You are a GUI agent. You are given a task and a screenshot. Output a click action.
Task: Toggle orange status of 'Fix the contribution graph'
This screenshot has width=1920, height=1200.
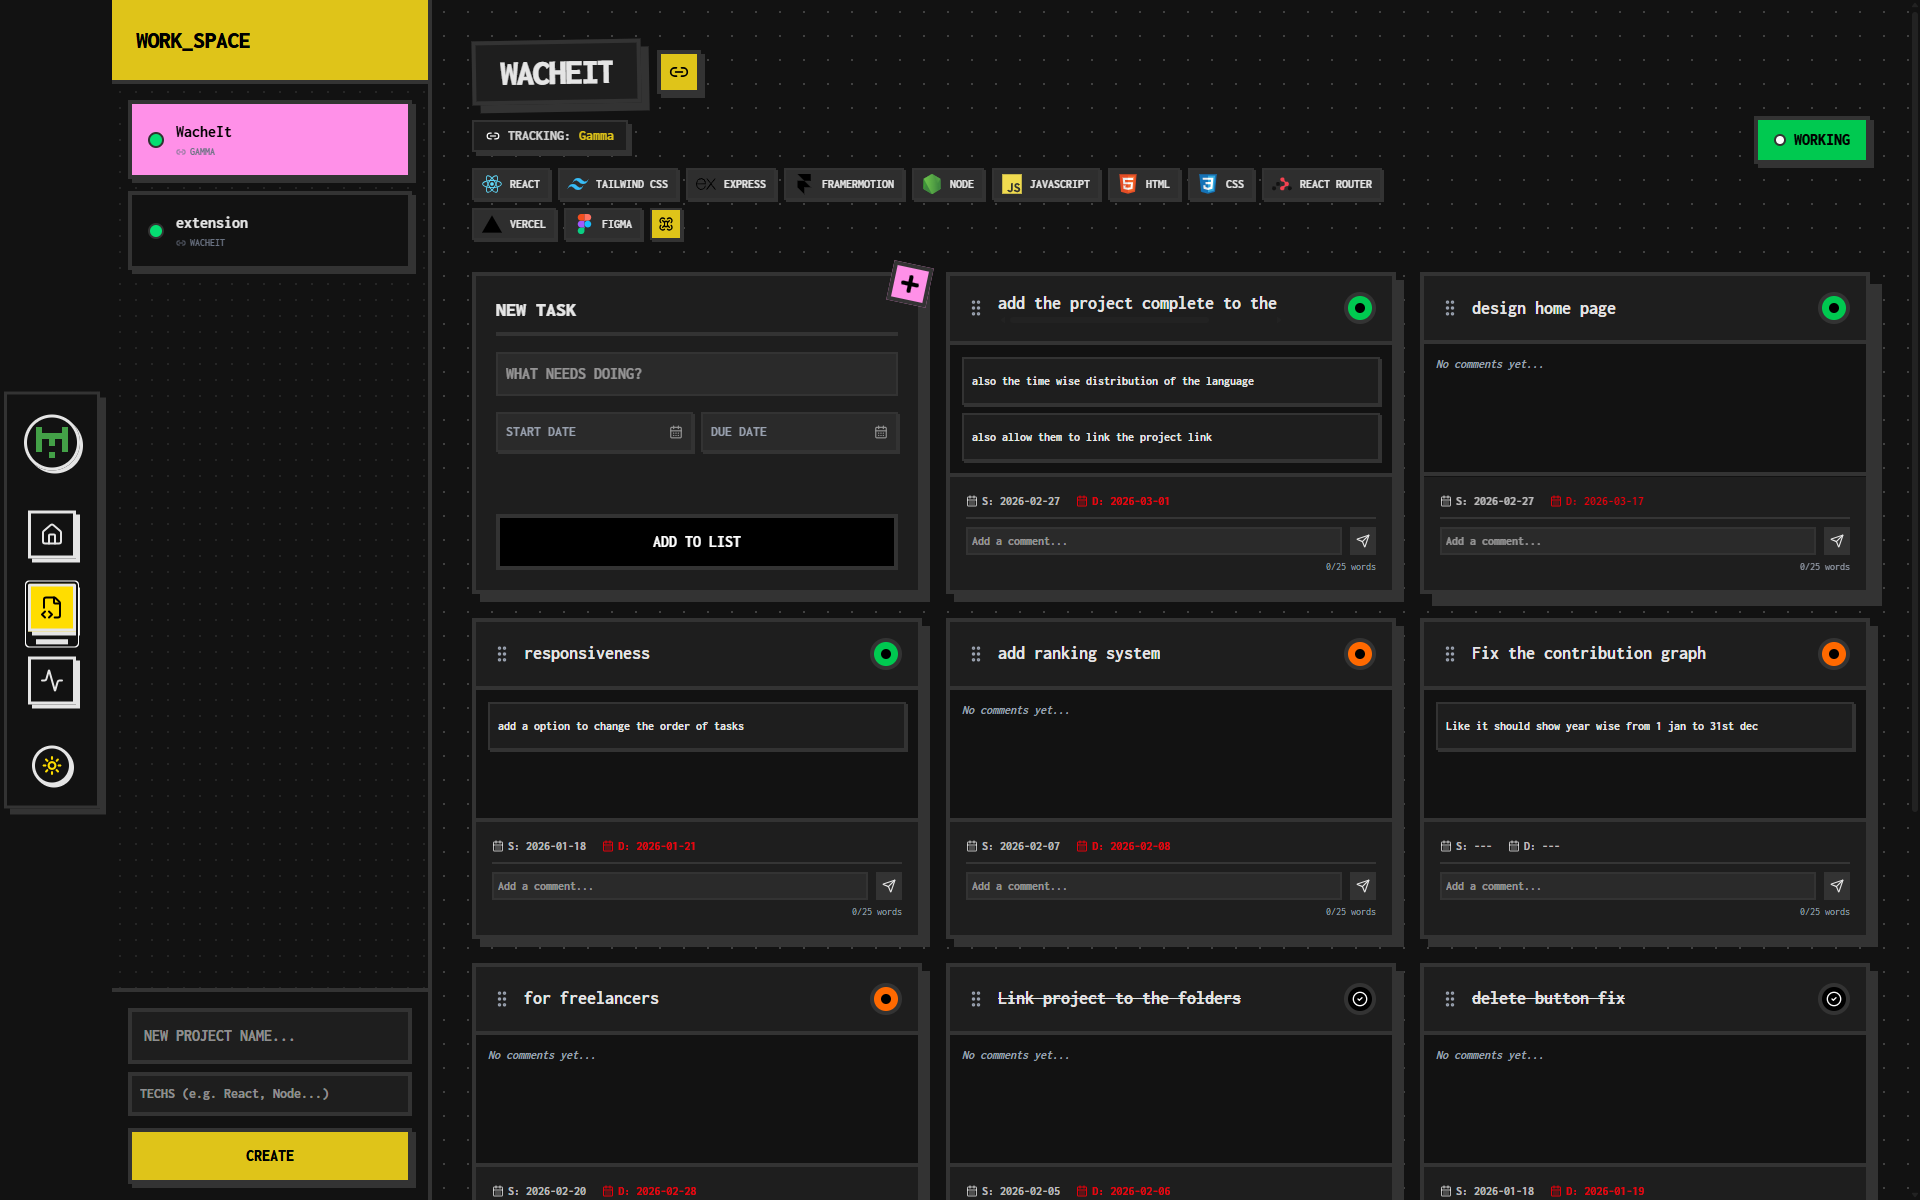coord(1834,654)
